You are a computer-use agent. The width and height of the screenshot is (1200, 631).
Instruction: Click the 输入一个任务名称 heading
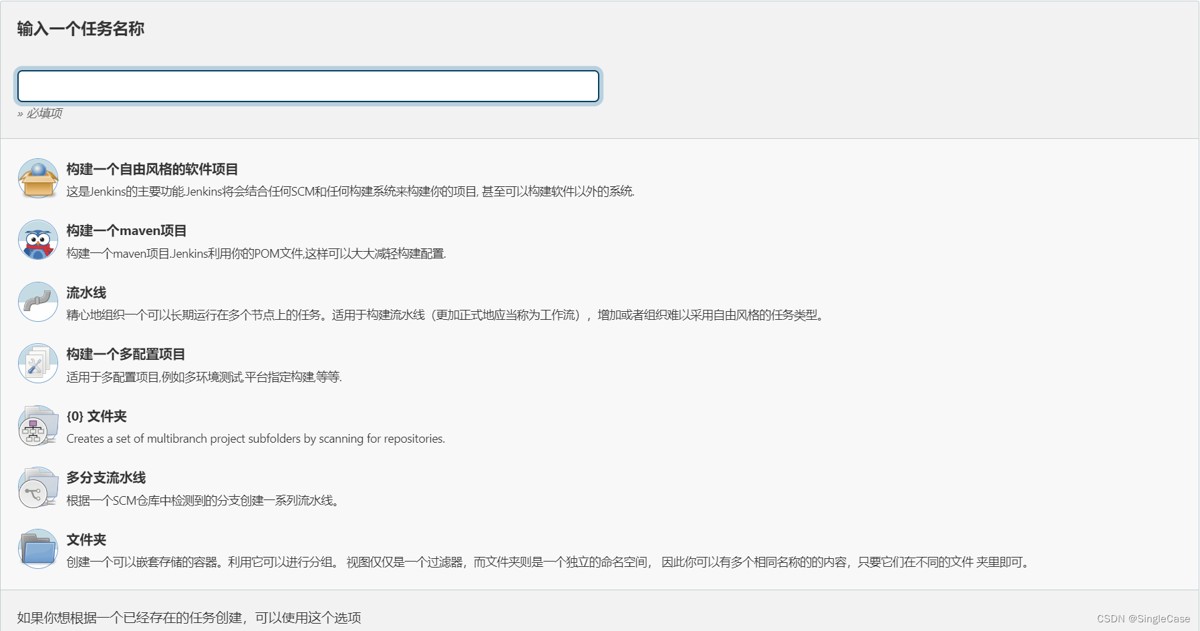(80, 29)
